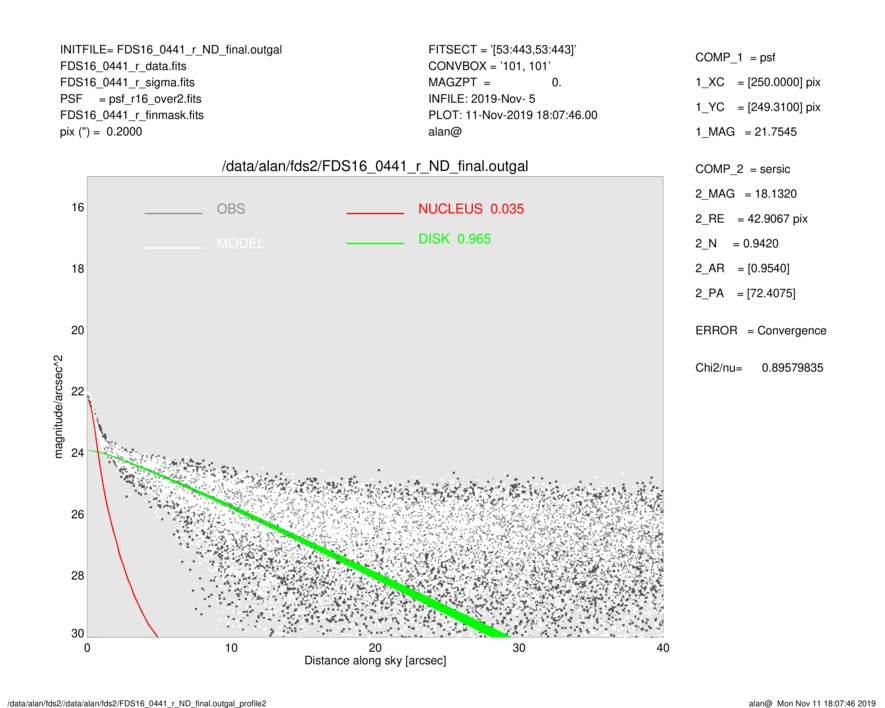Screen dimensions: 885x708
Task: Click the Chi2/nu= 0.89579835 value
Action: (759, 368)
